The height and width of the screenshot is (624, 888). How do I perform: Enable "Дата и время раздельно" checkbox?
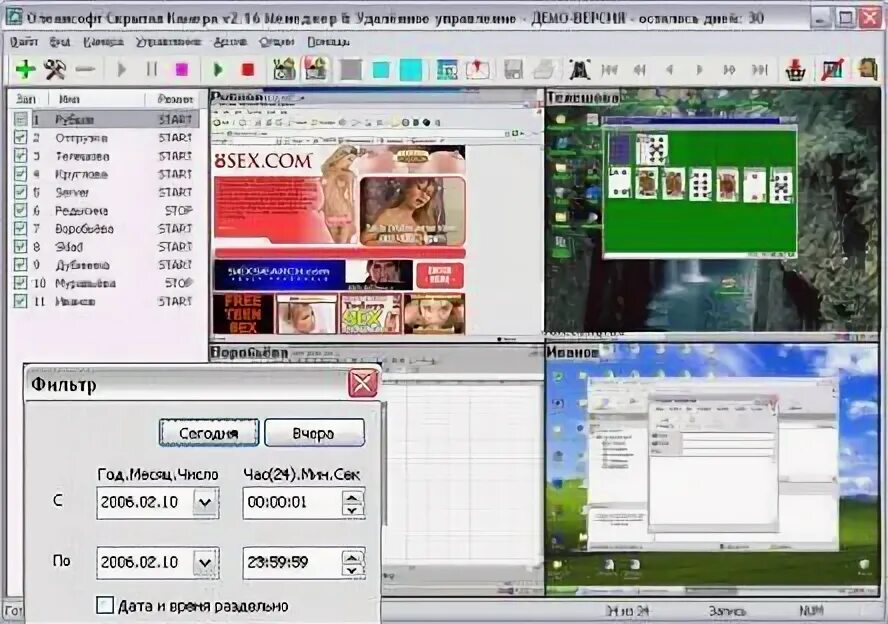point(105,605)
